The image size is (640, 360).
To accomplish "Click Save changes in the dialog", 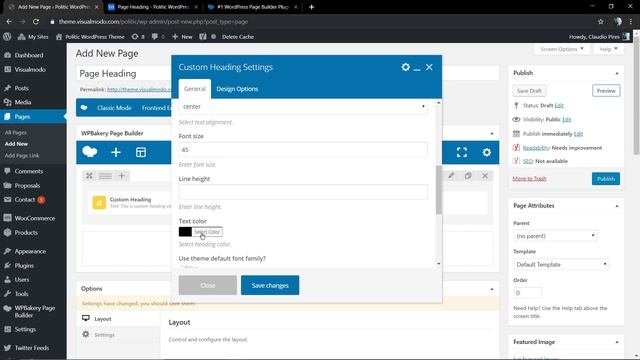I will pyautogui.click(x=270, y=285).
